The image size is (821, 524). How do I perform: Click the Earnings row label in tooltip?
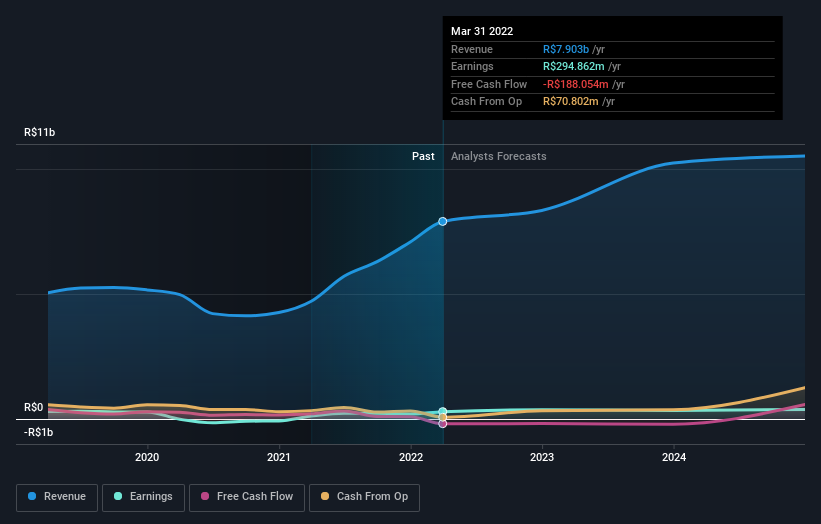coord(472,66)
